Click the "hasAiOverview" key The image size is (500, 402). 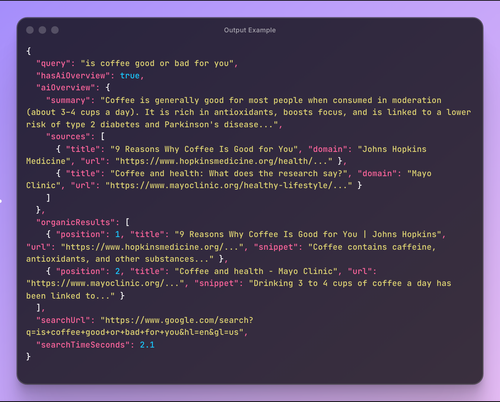[x=73, y=76]
